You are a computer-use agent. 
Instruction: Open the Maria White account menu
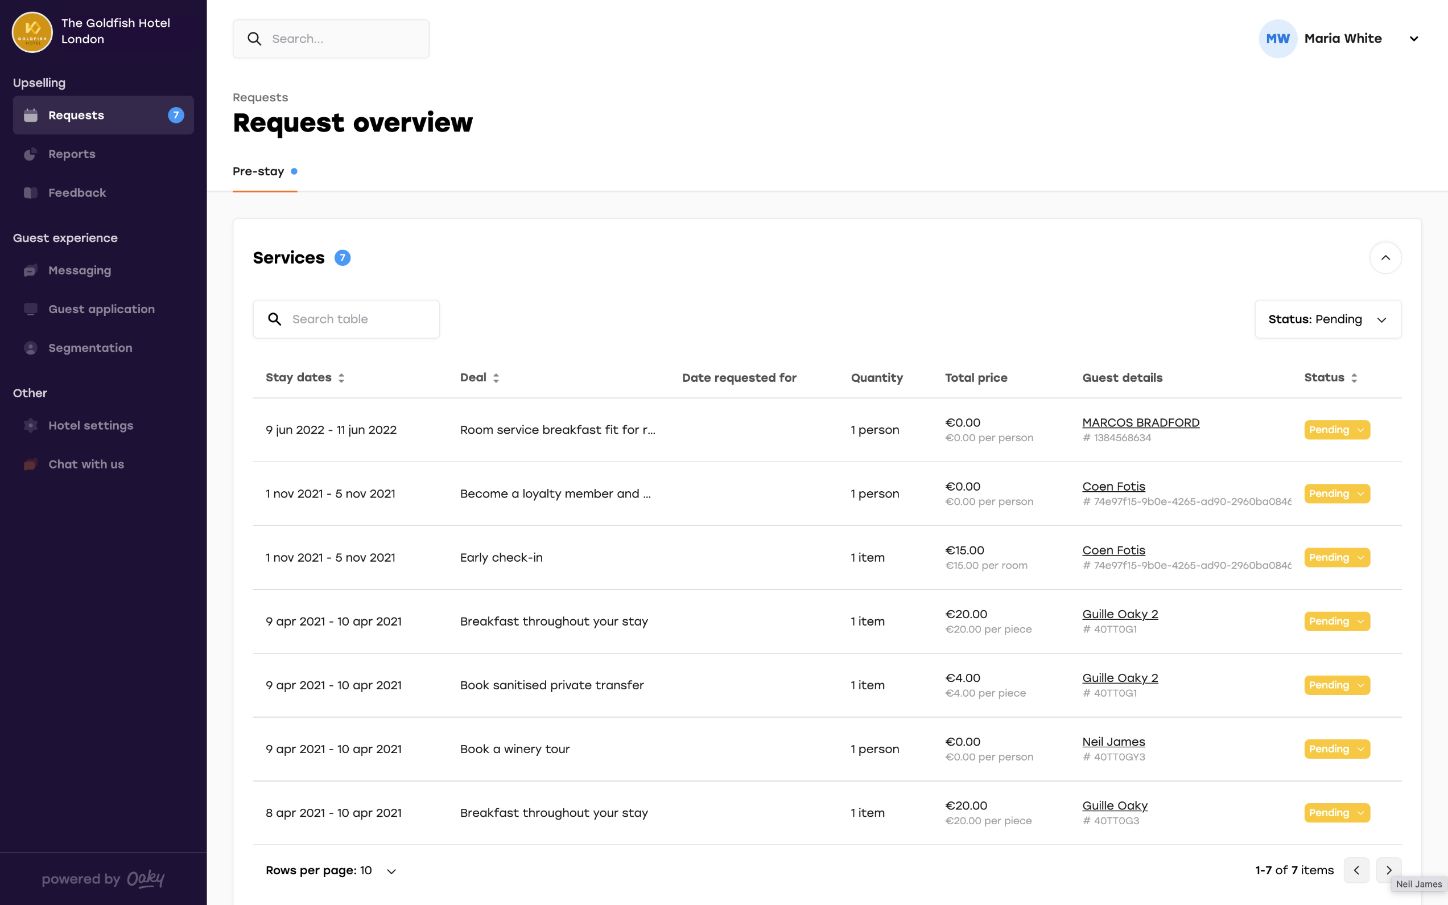point(1413,39)
